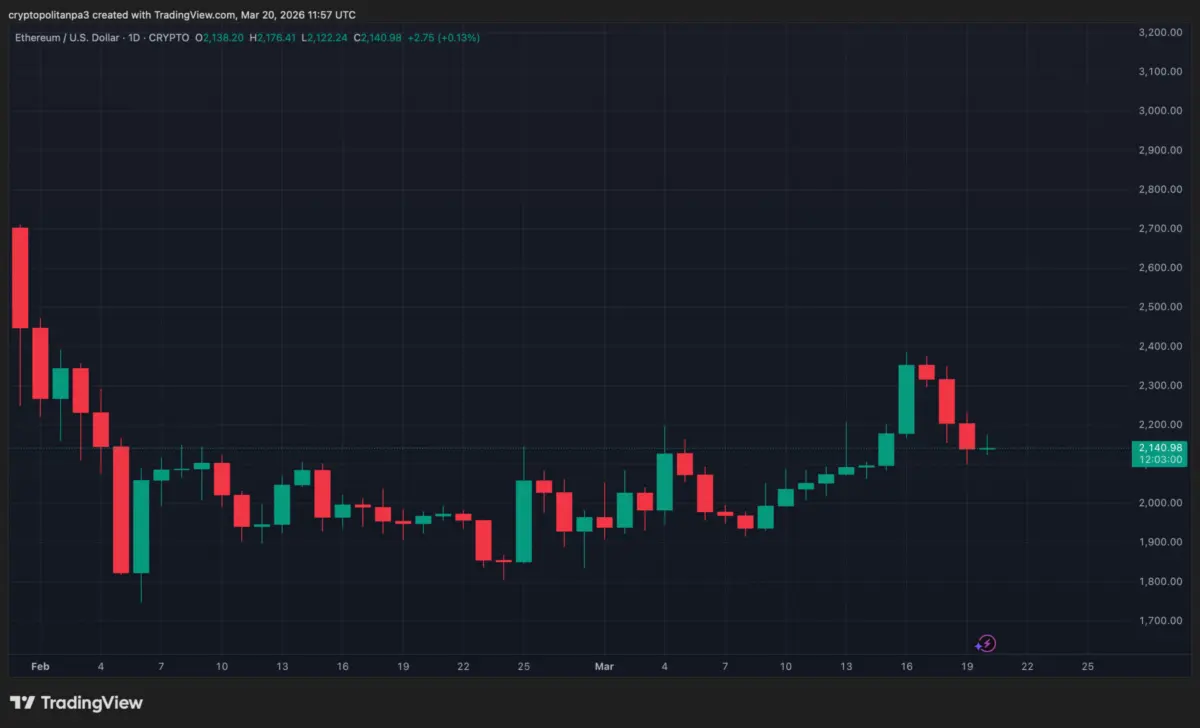Viewport: 1200px width, 728px height.
Task: Select the Ethereum / U.S. Dollar symbol title
Action: (x=65, y=38)
